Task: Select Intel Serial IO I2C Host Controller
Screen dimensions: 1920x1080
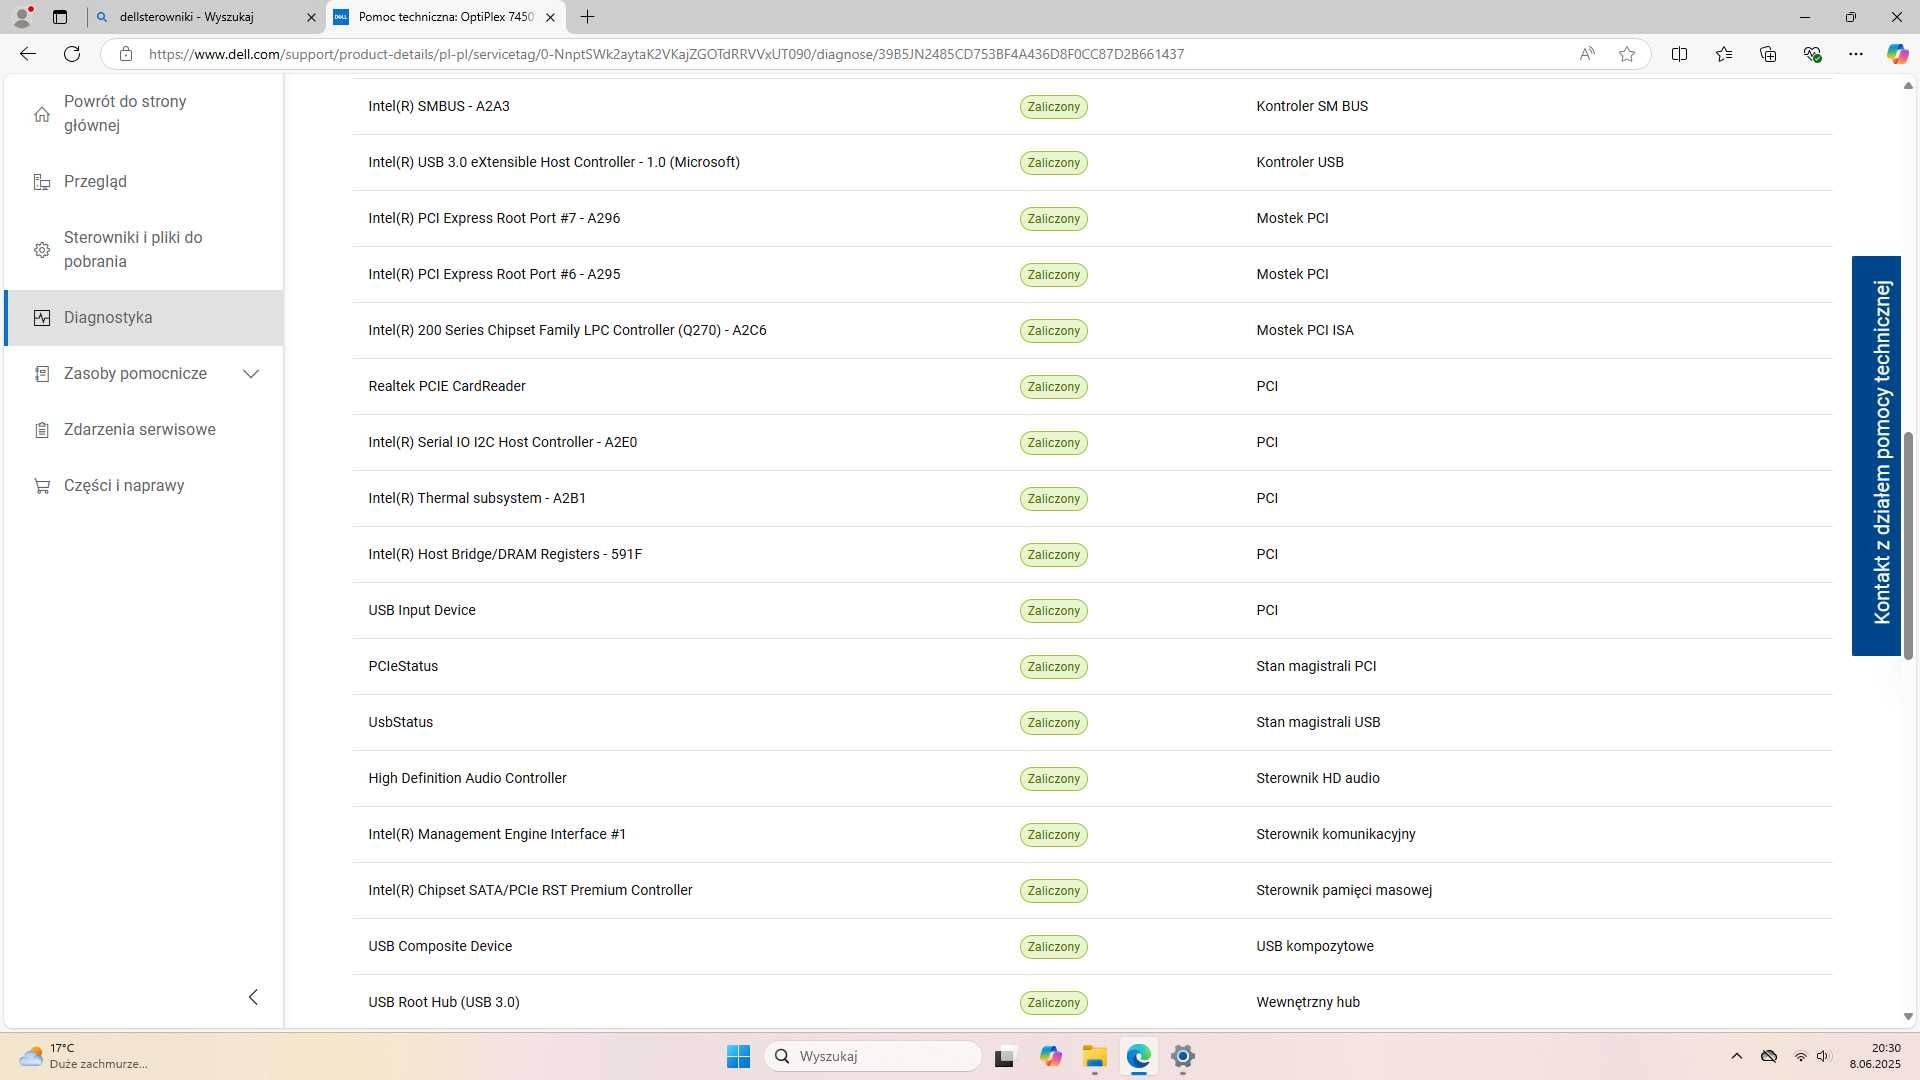Action: point(1092,442)
